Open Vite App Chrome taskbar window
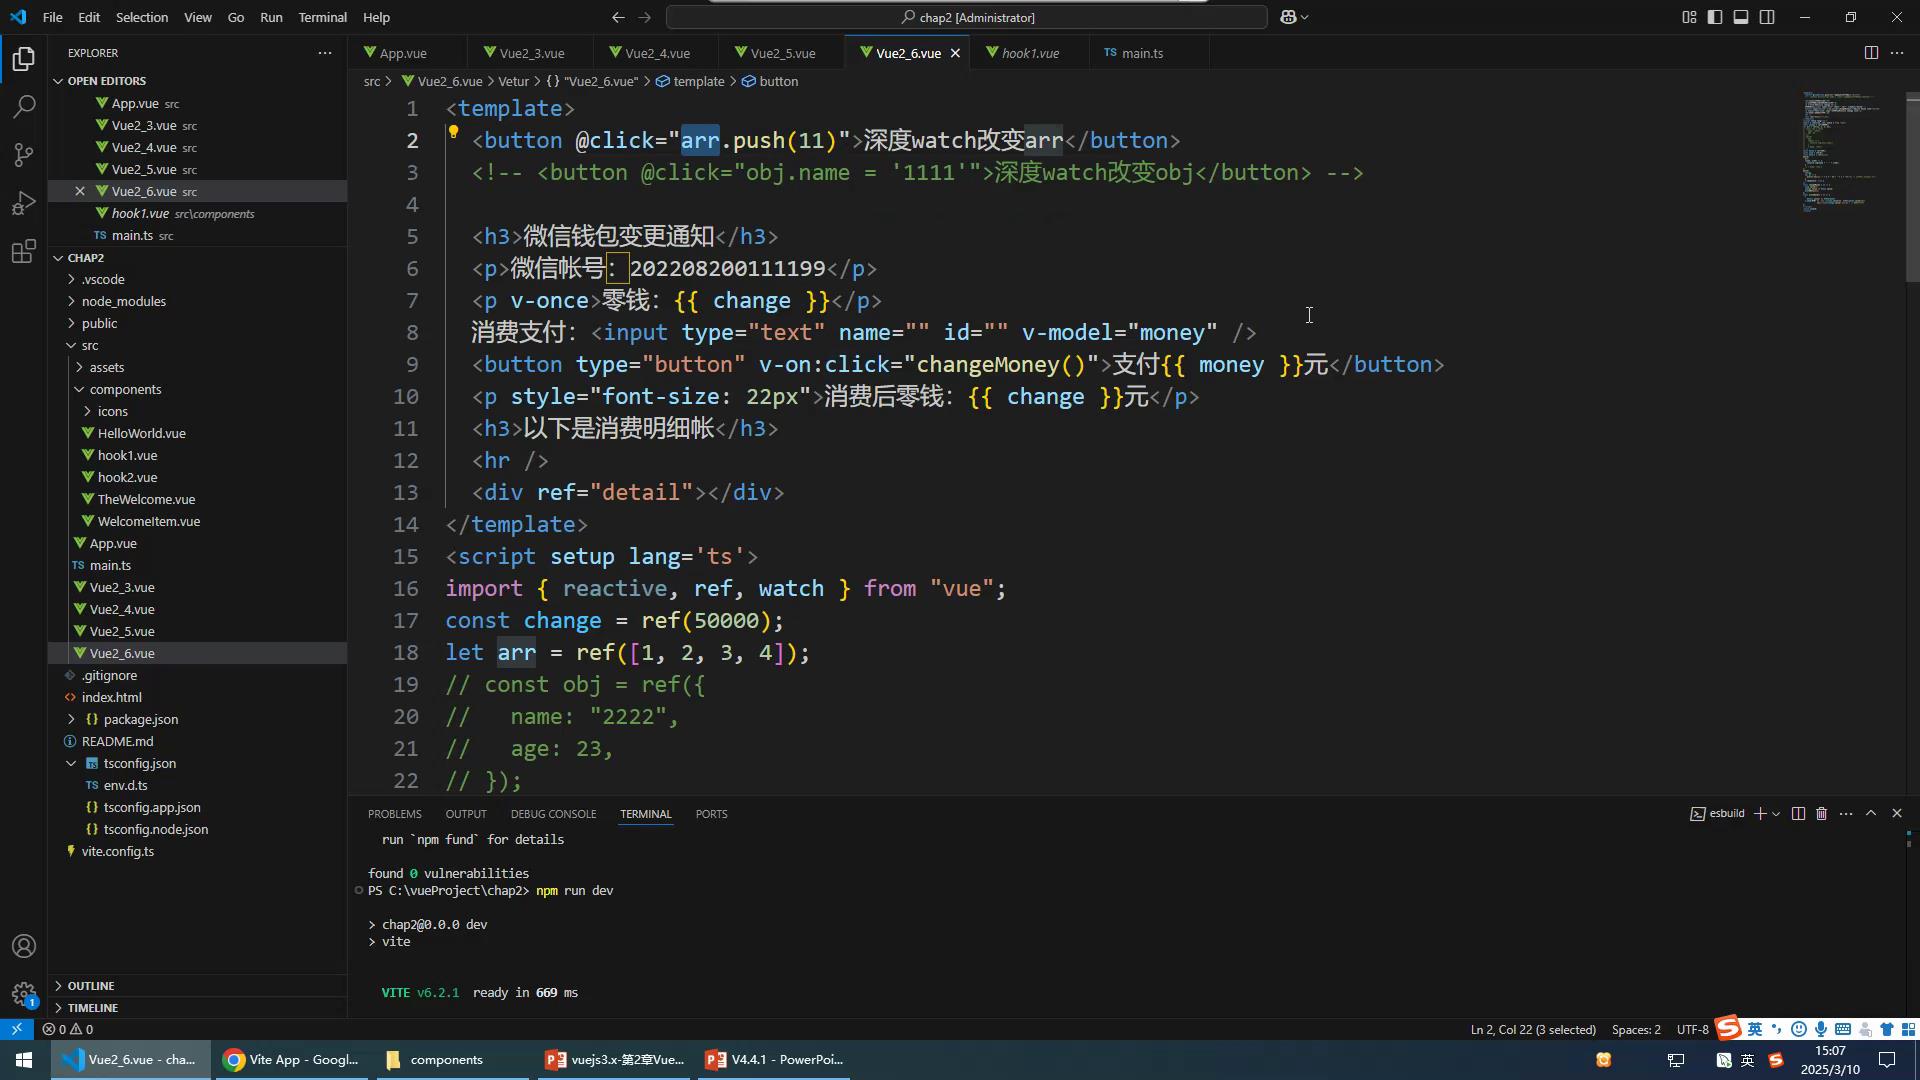Image resolution: width=1920 pixels, height=1080 pixels. [292, 1060]
